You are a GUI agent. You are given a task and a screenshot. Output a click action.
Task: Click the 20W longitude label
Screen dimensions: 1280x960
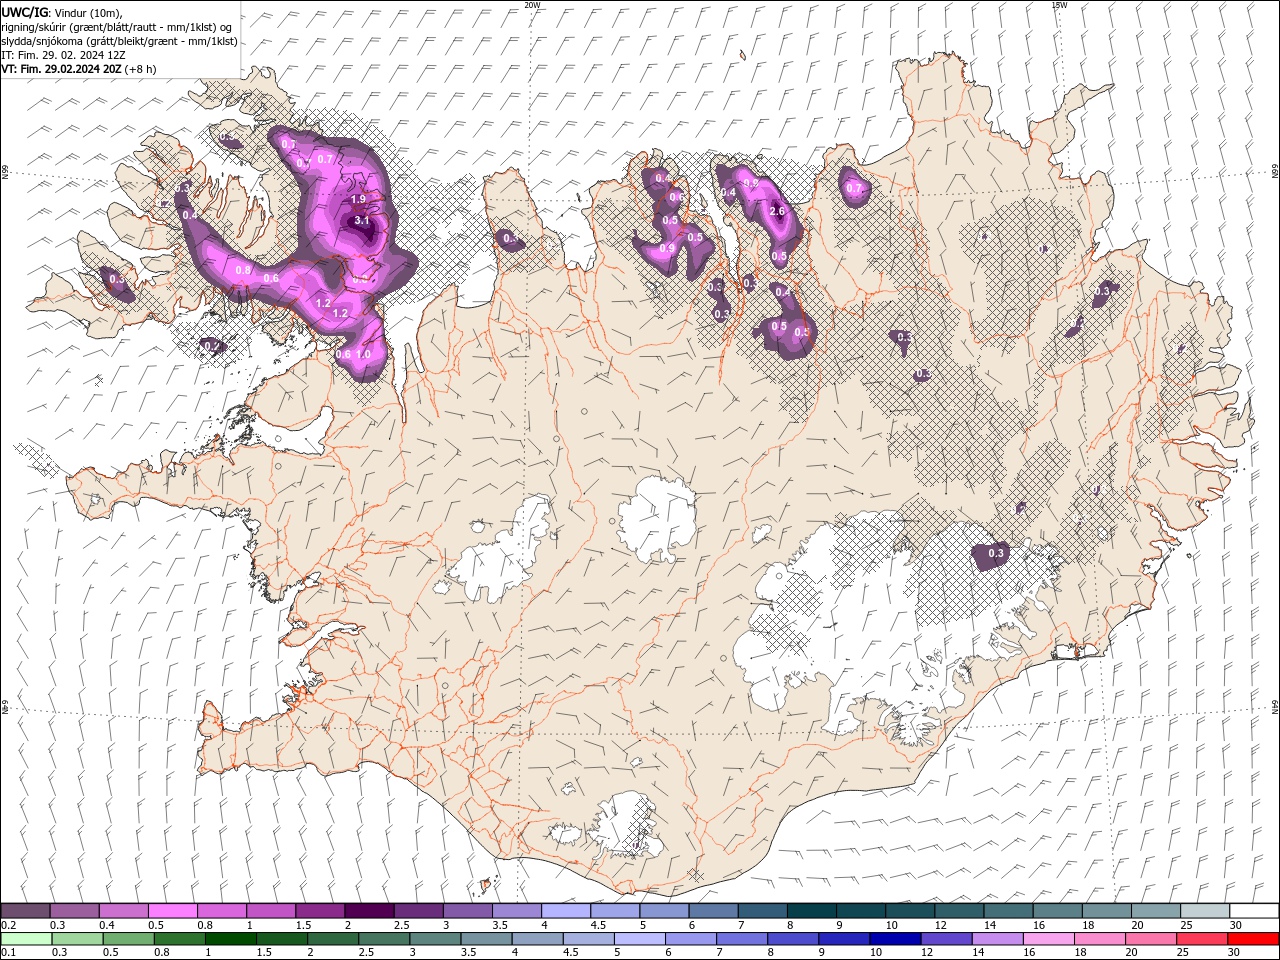tap(533, 5)
